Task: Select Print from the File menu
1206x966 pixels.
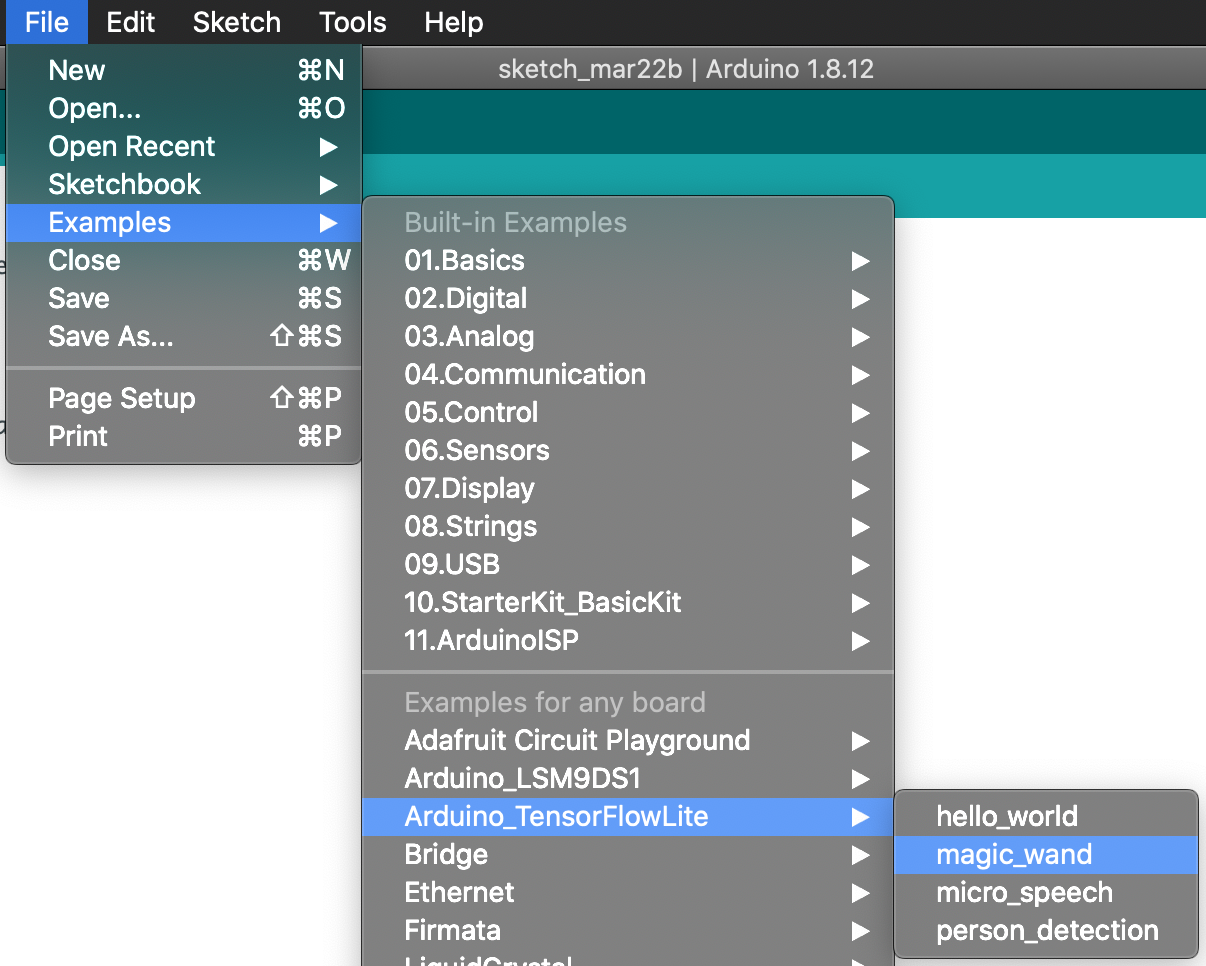Action: click(x=78, y=437)
